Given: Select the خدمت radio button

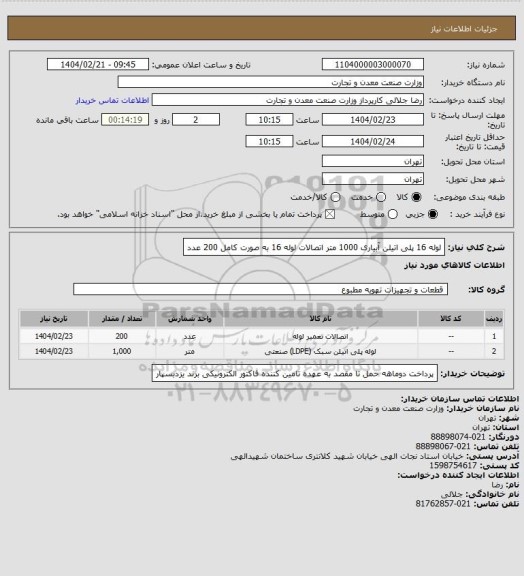Looking at the screenshot, I should (x=381, y=197).
